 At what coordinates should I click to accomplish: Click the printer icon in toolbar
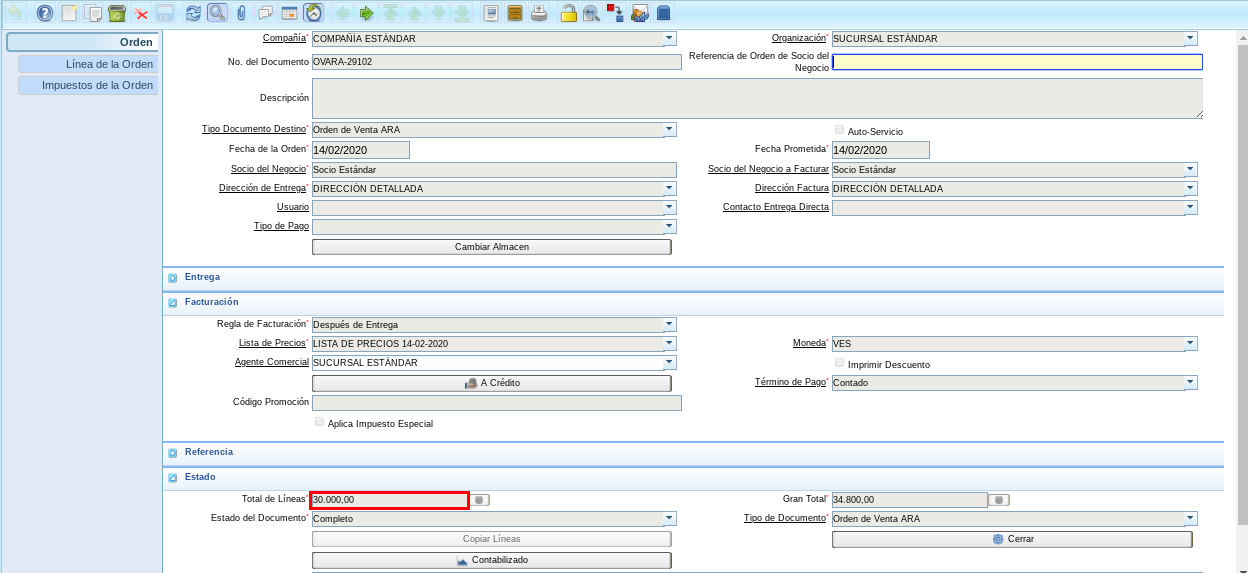click(539, 13)
